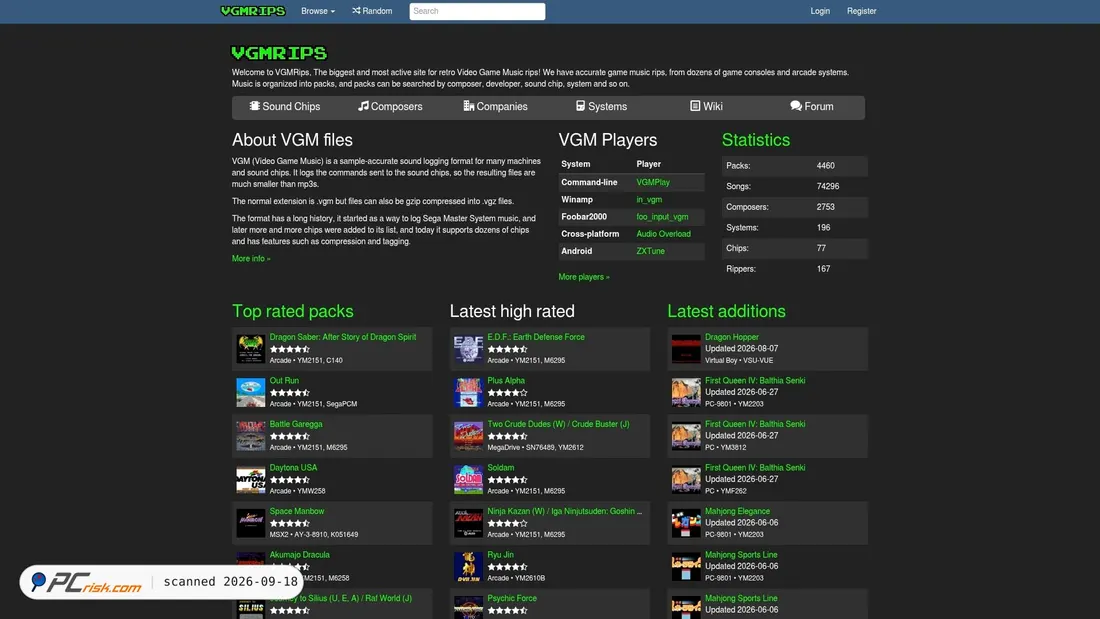Open the Dragon Hopper pack
This screenshot has height=619, width=1100.
[x=732, y=338]
